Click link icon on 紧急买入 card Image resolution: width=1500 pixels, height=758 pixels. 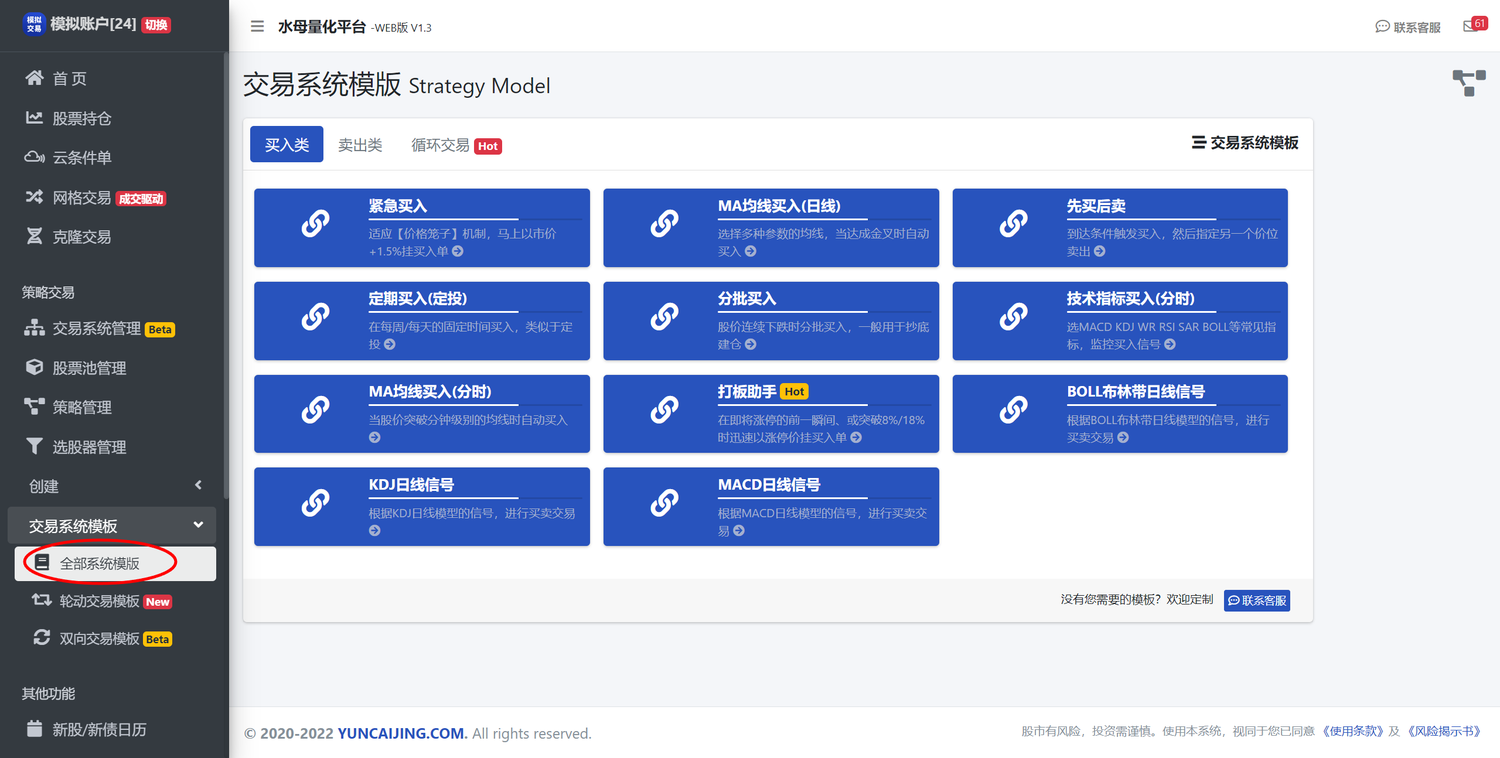coord(315,225)
